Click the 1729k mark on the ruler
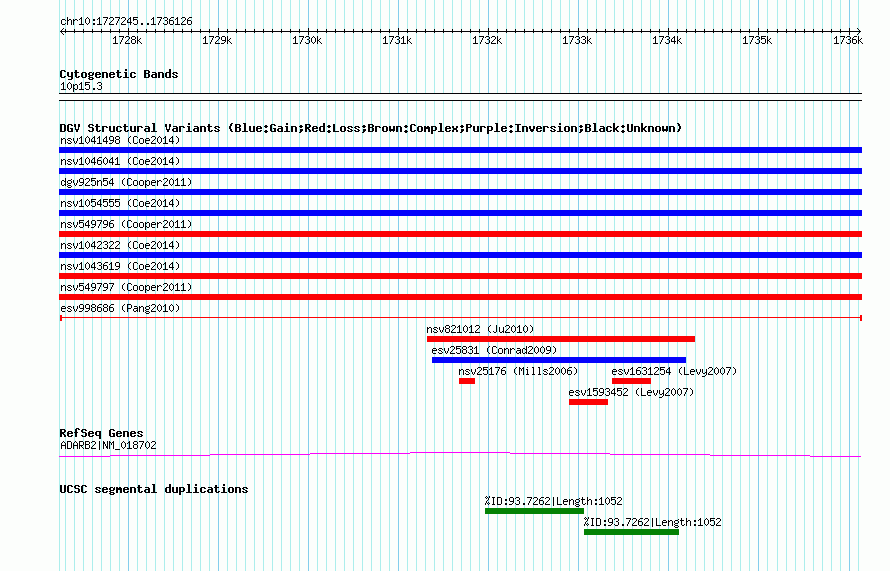Screen dimensions: 890x571 [x=217, y=40]
